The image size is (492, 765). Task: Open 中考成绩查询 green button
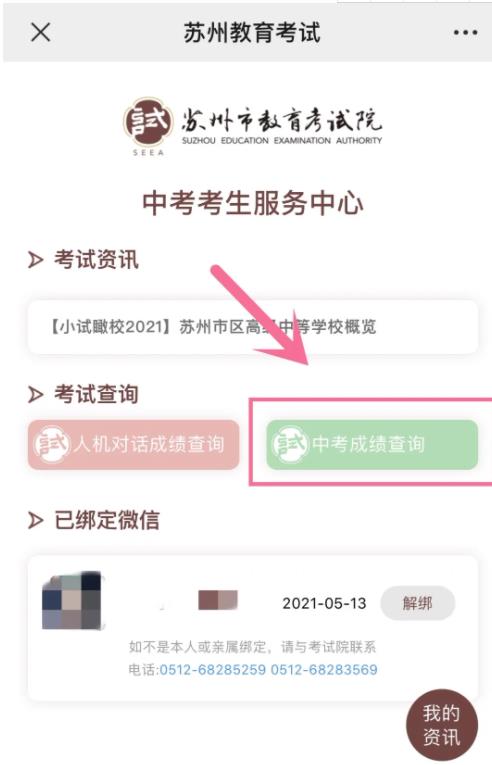372,444
